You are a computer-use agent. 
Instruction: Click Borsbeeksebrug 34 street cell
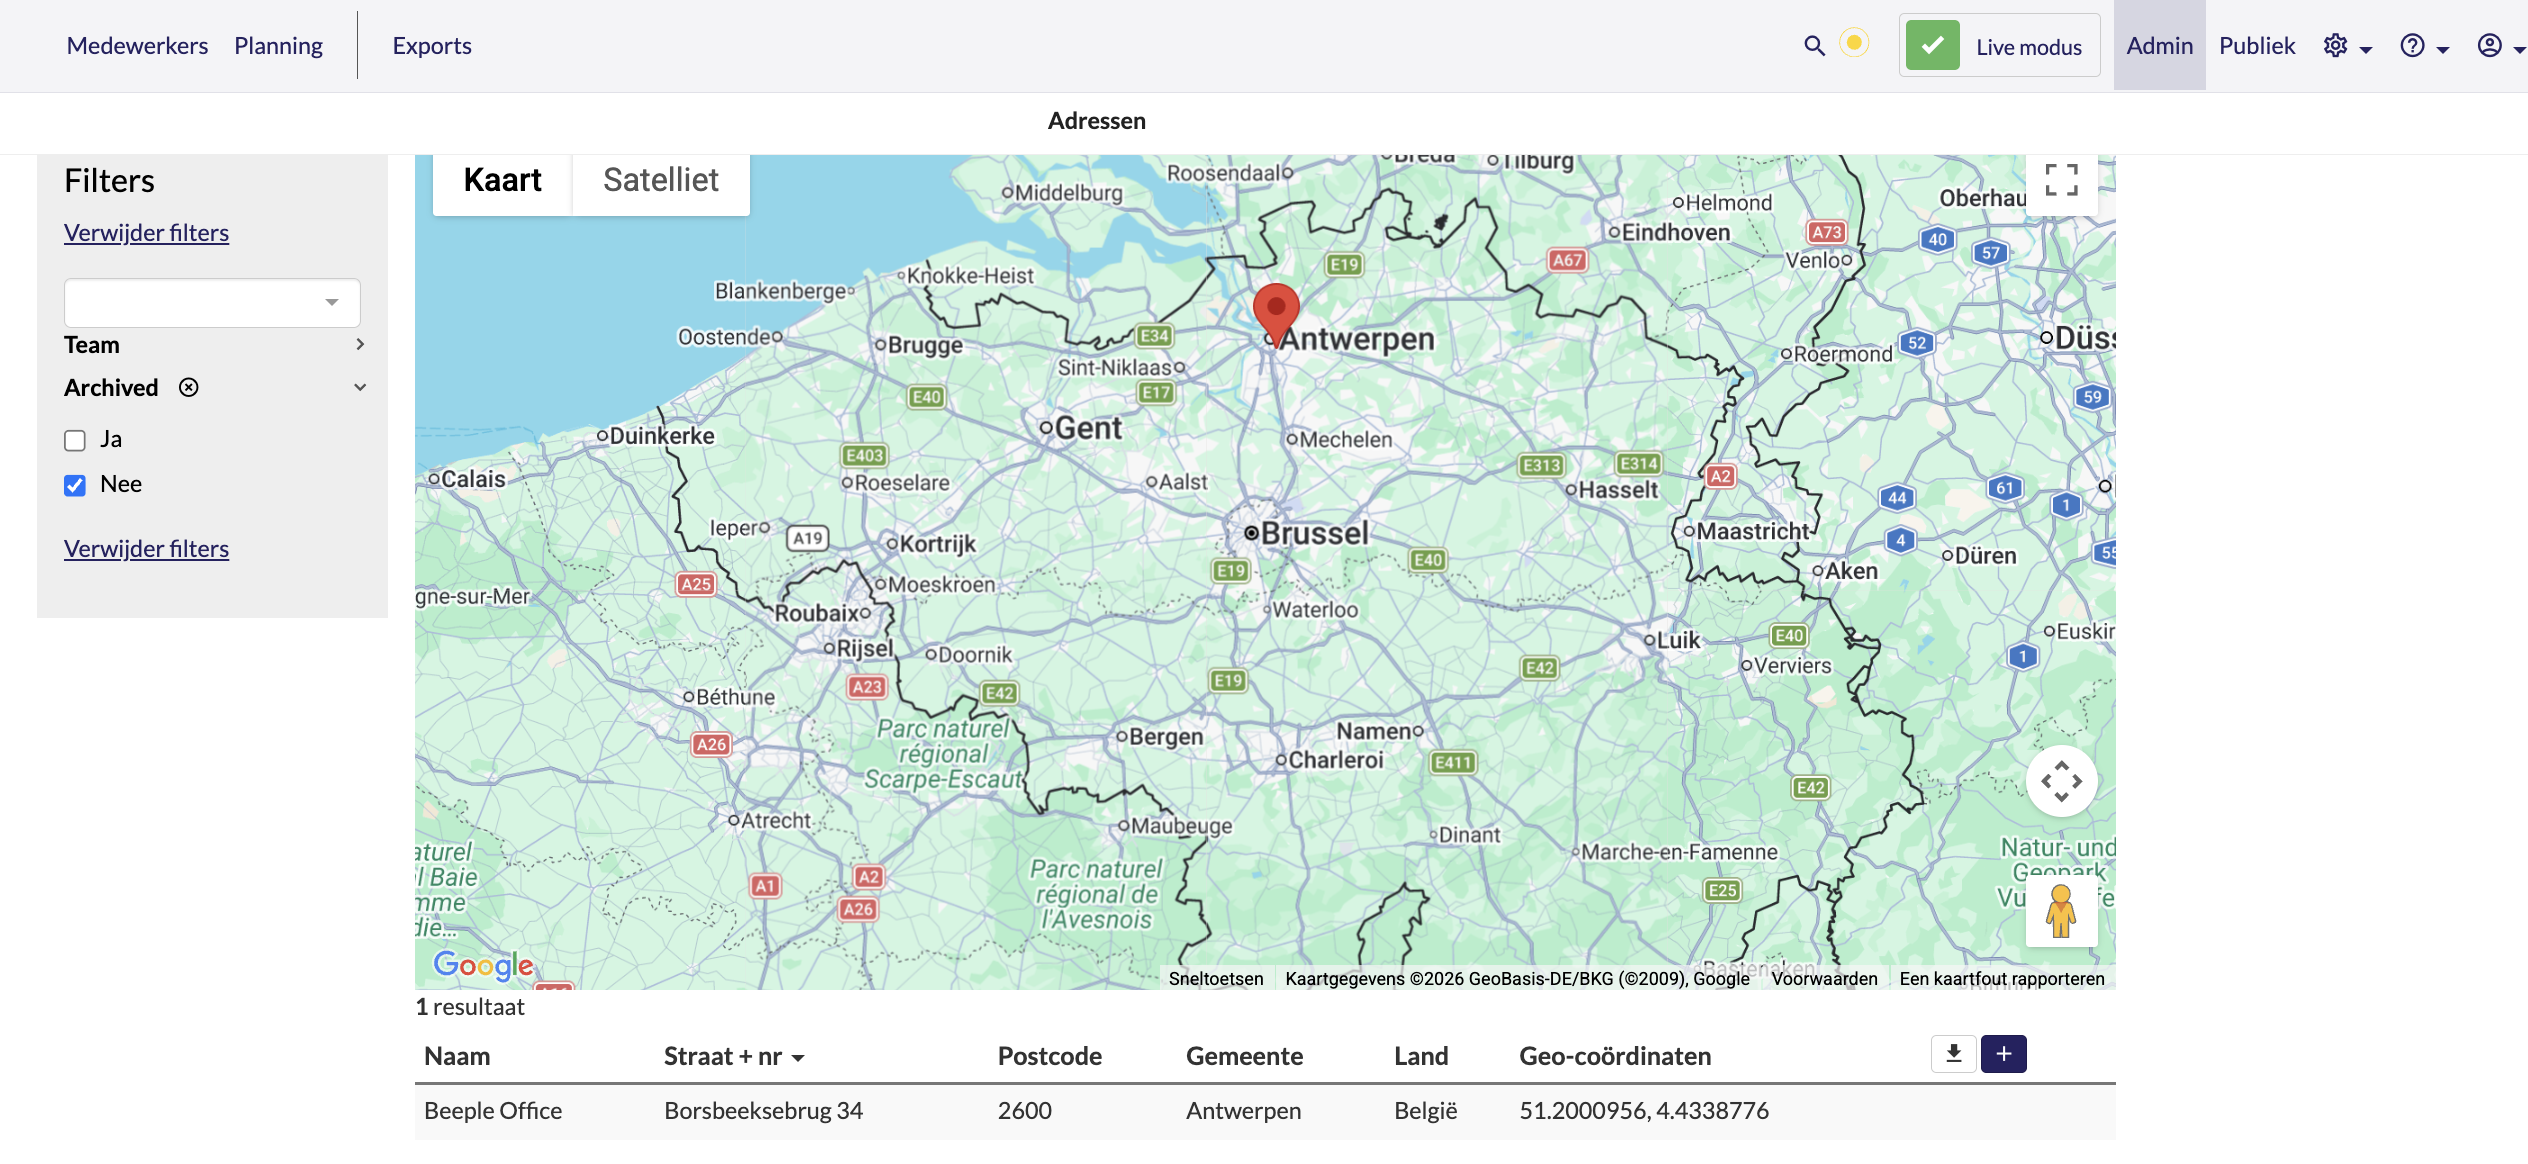click(763, 1111)
